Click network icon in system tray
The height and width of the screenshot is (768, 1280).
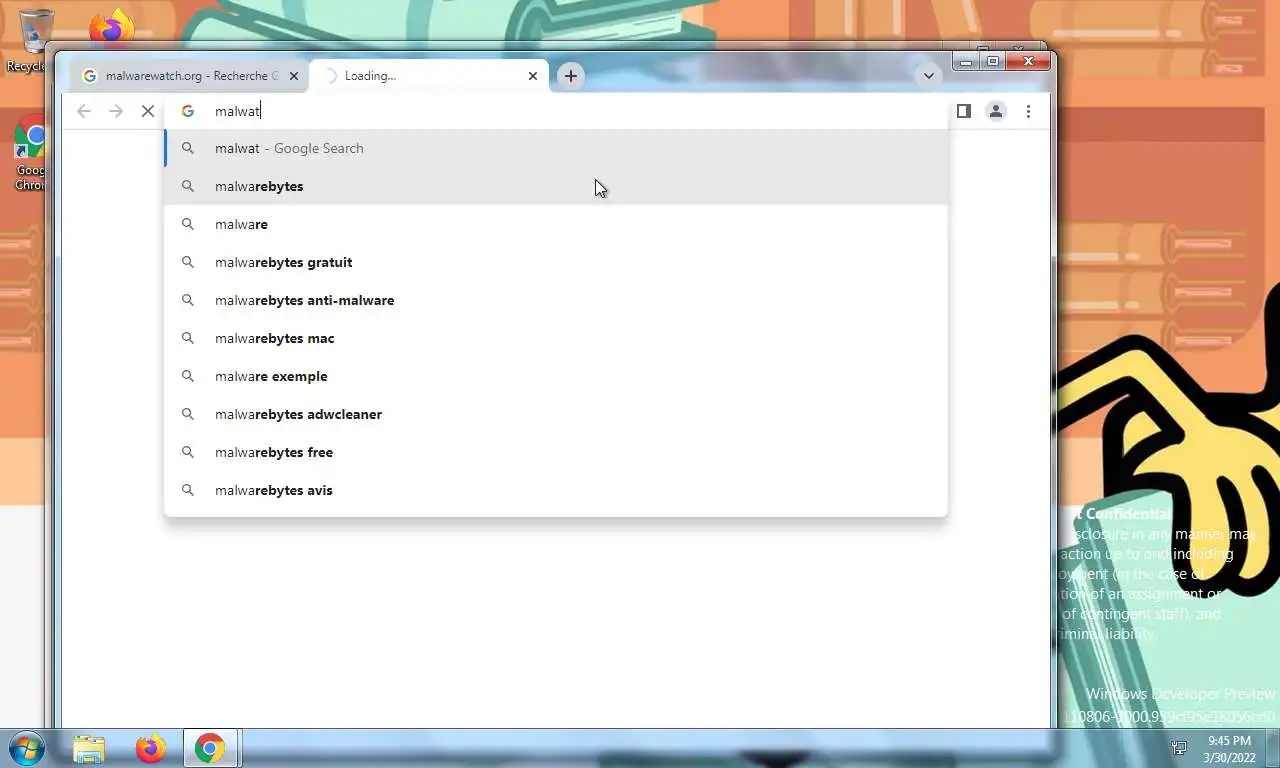click(1179, 748)
